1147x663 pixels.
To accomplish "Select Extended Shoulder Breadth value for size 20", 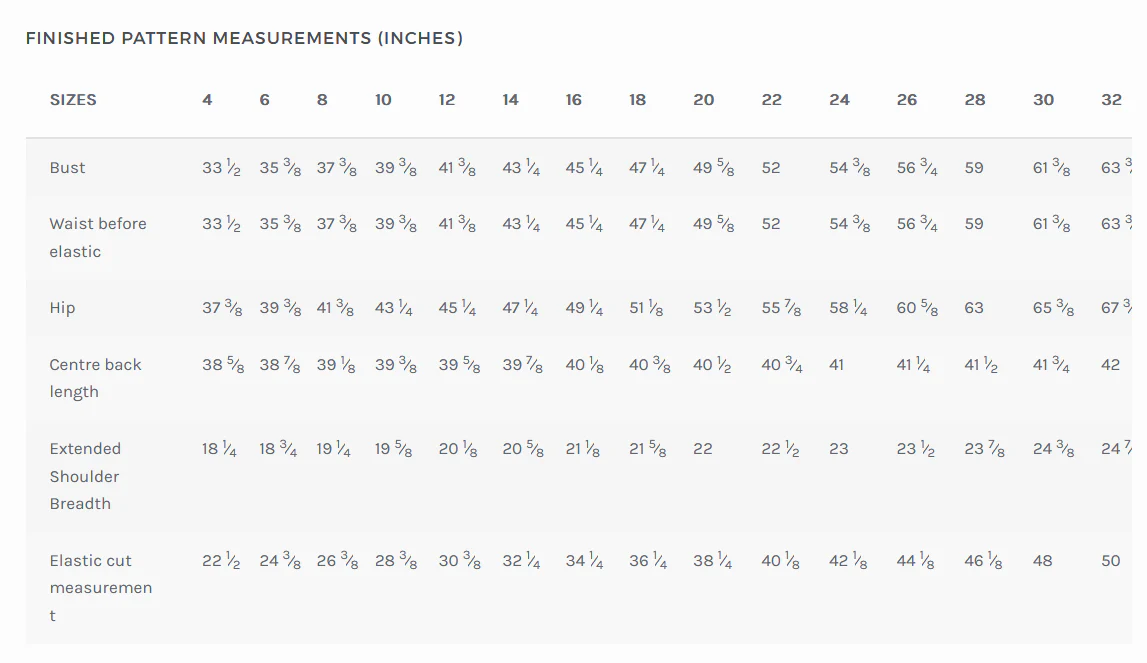I will pyautogui.click(x=703, y=449).
